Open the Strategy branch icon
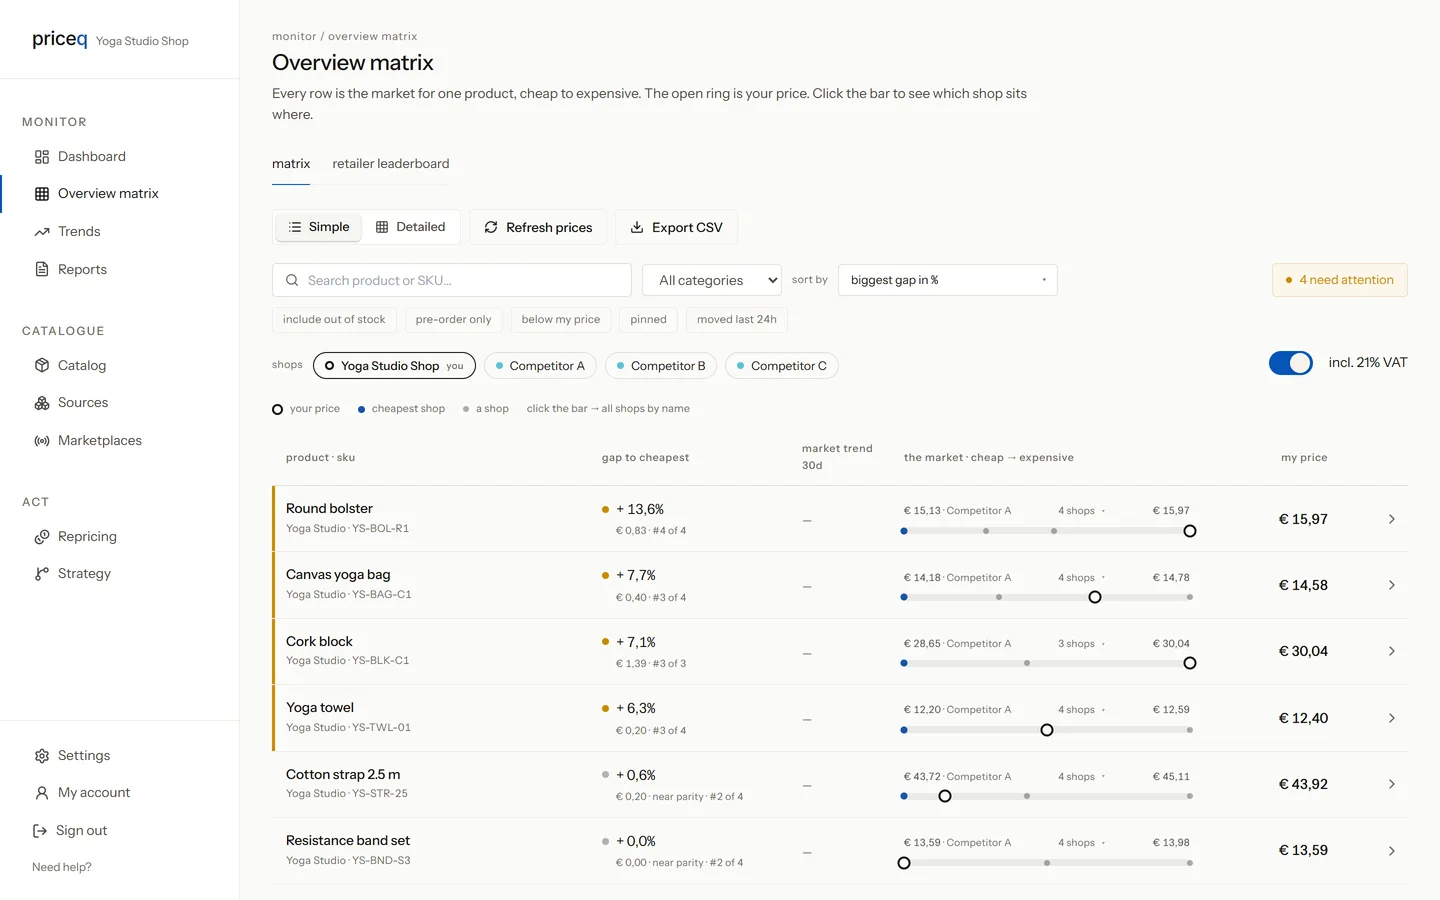1440x900 pixels. click(x=42, y=574)
